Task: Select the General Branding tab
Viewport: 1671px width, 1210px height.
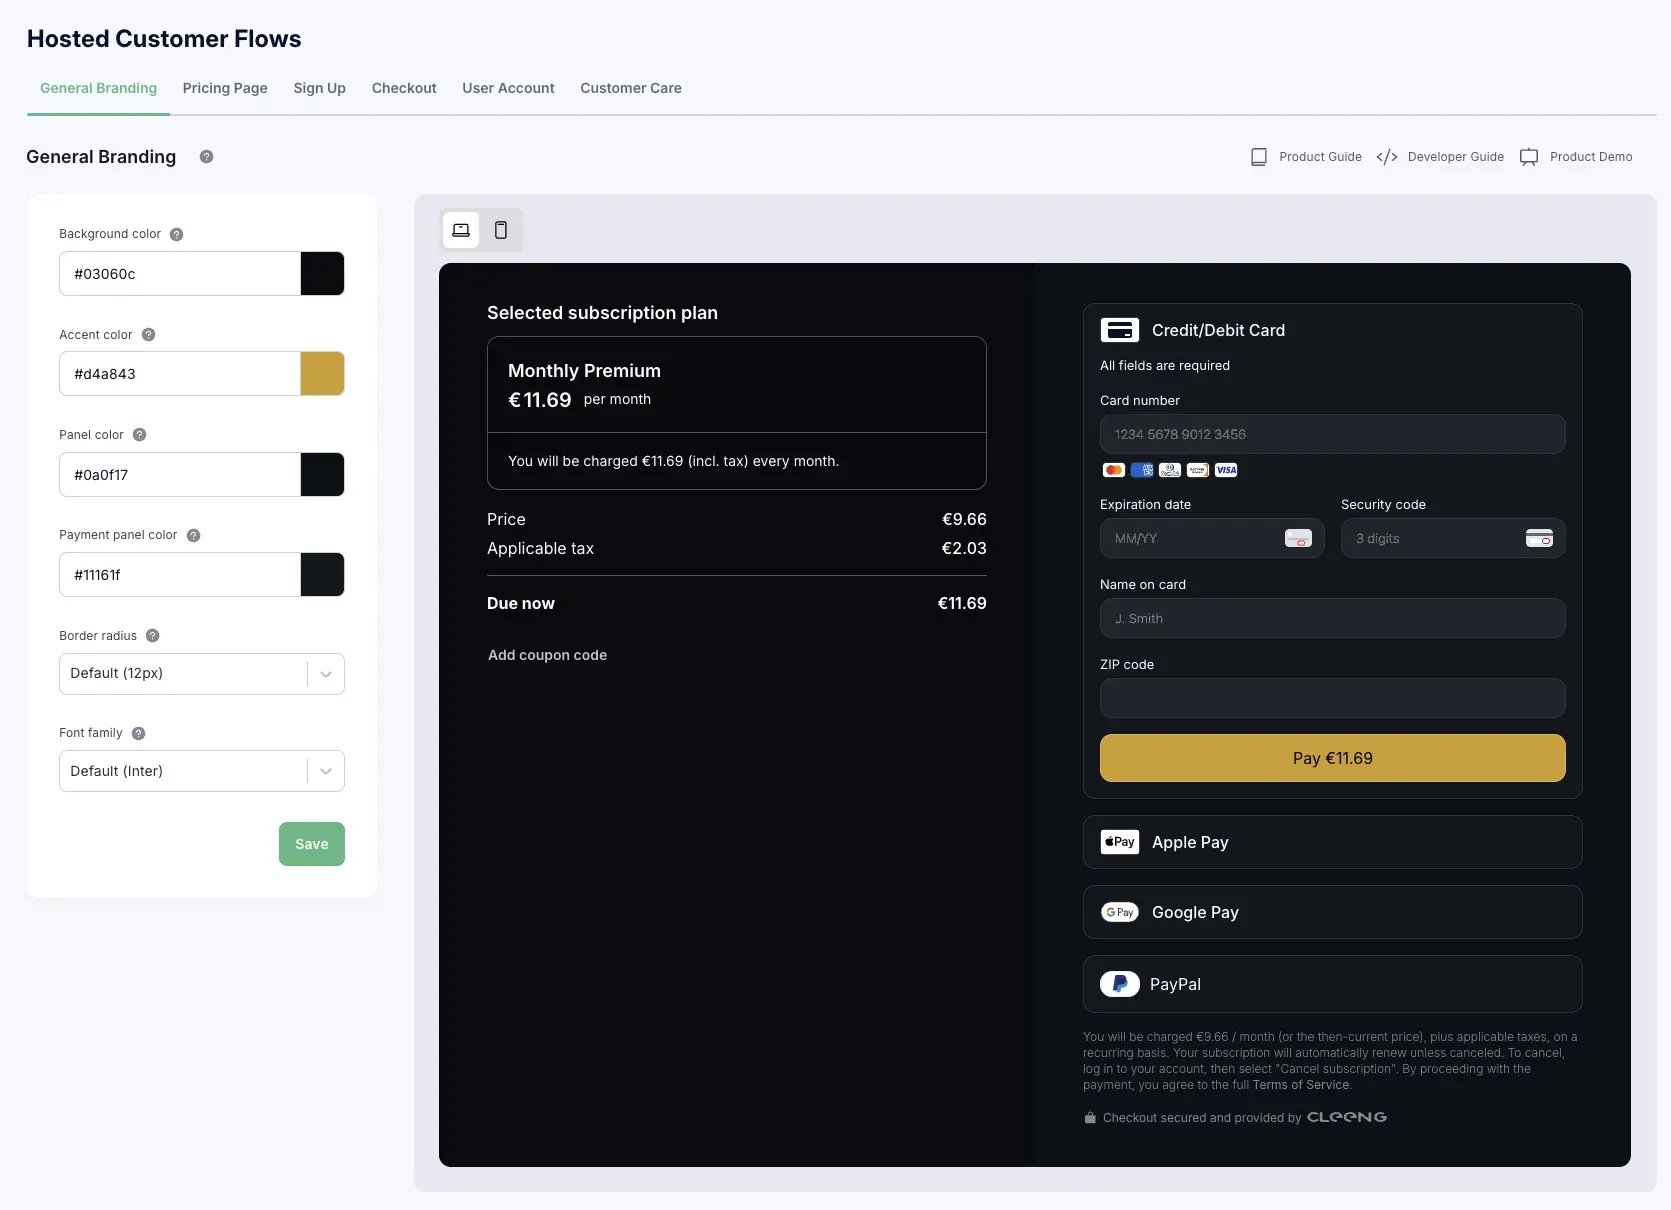Action: coord(98,88)
